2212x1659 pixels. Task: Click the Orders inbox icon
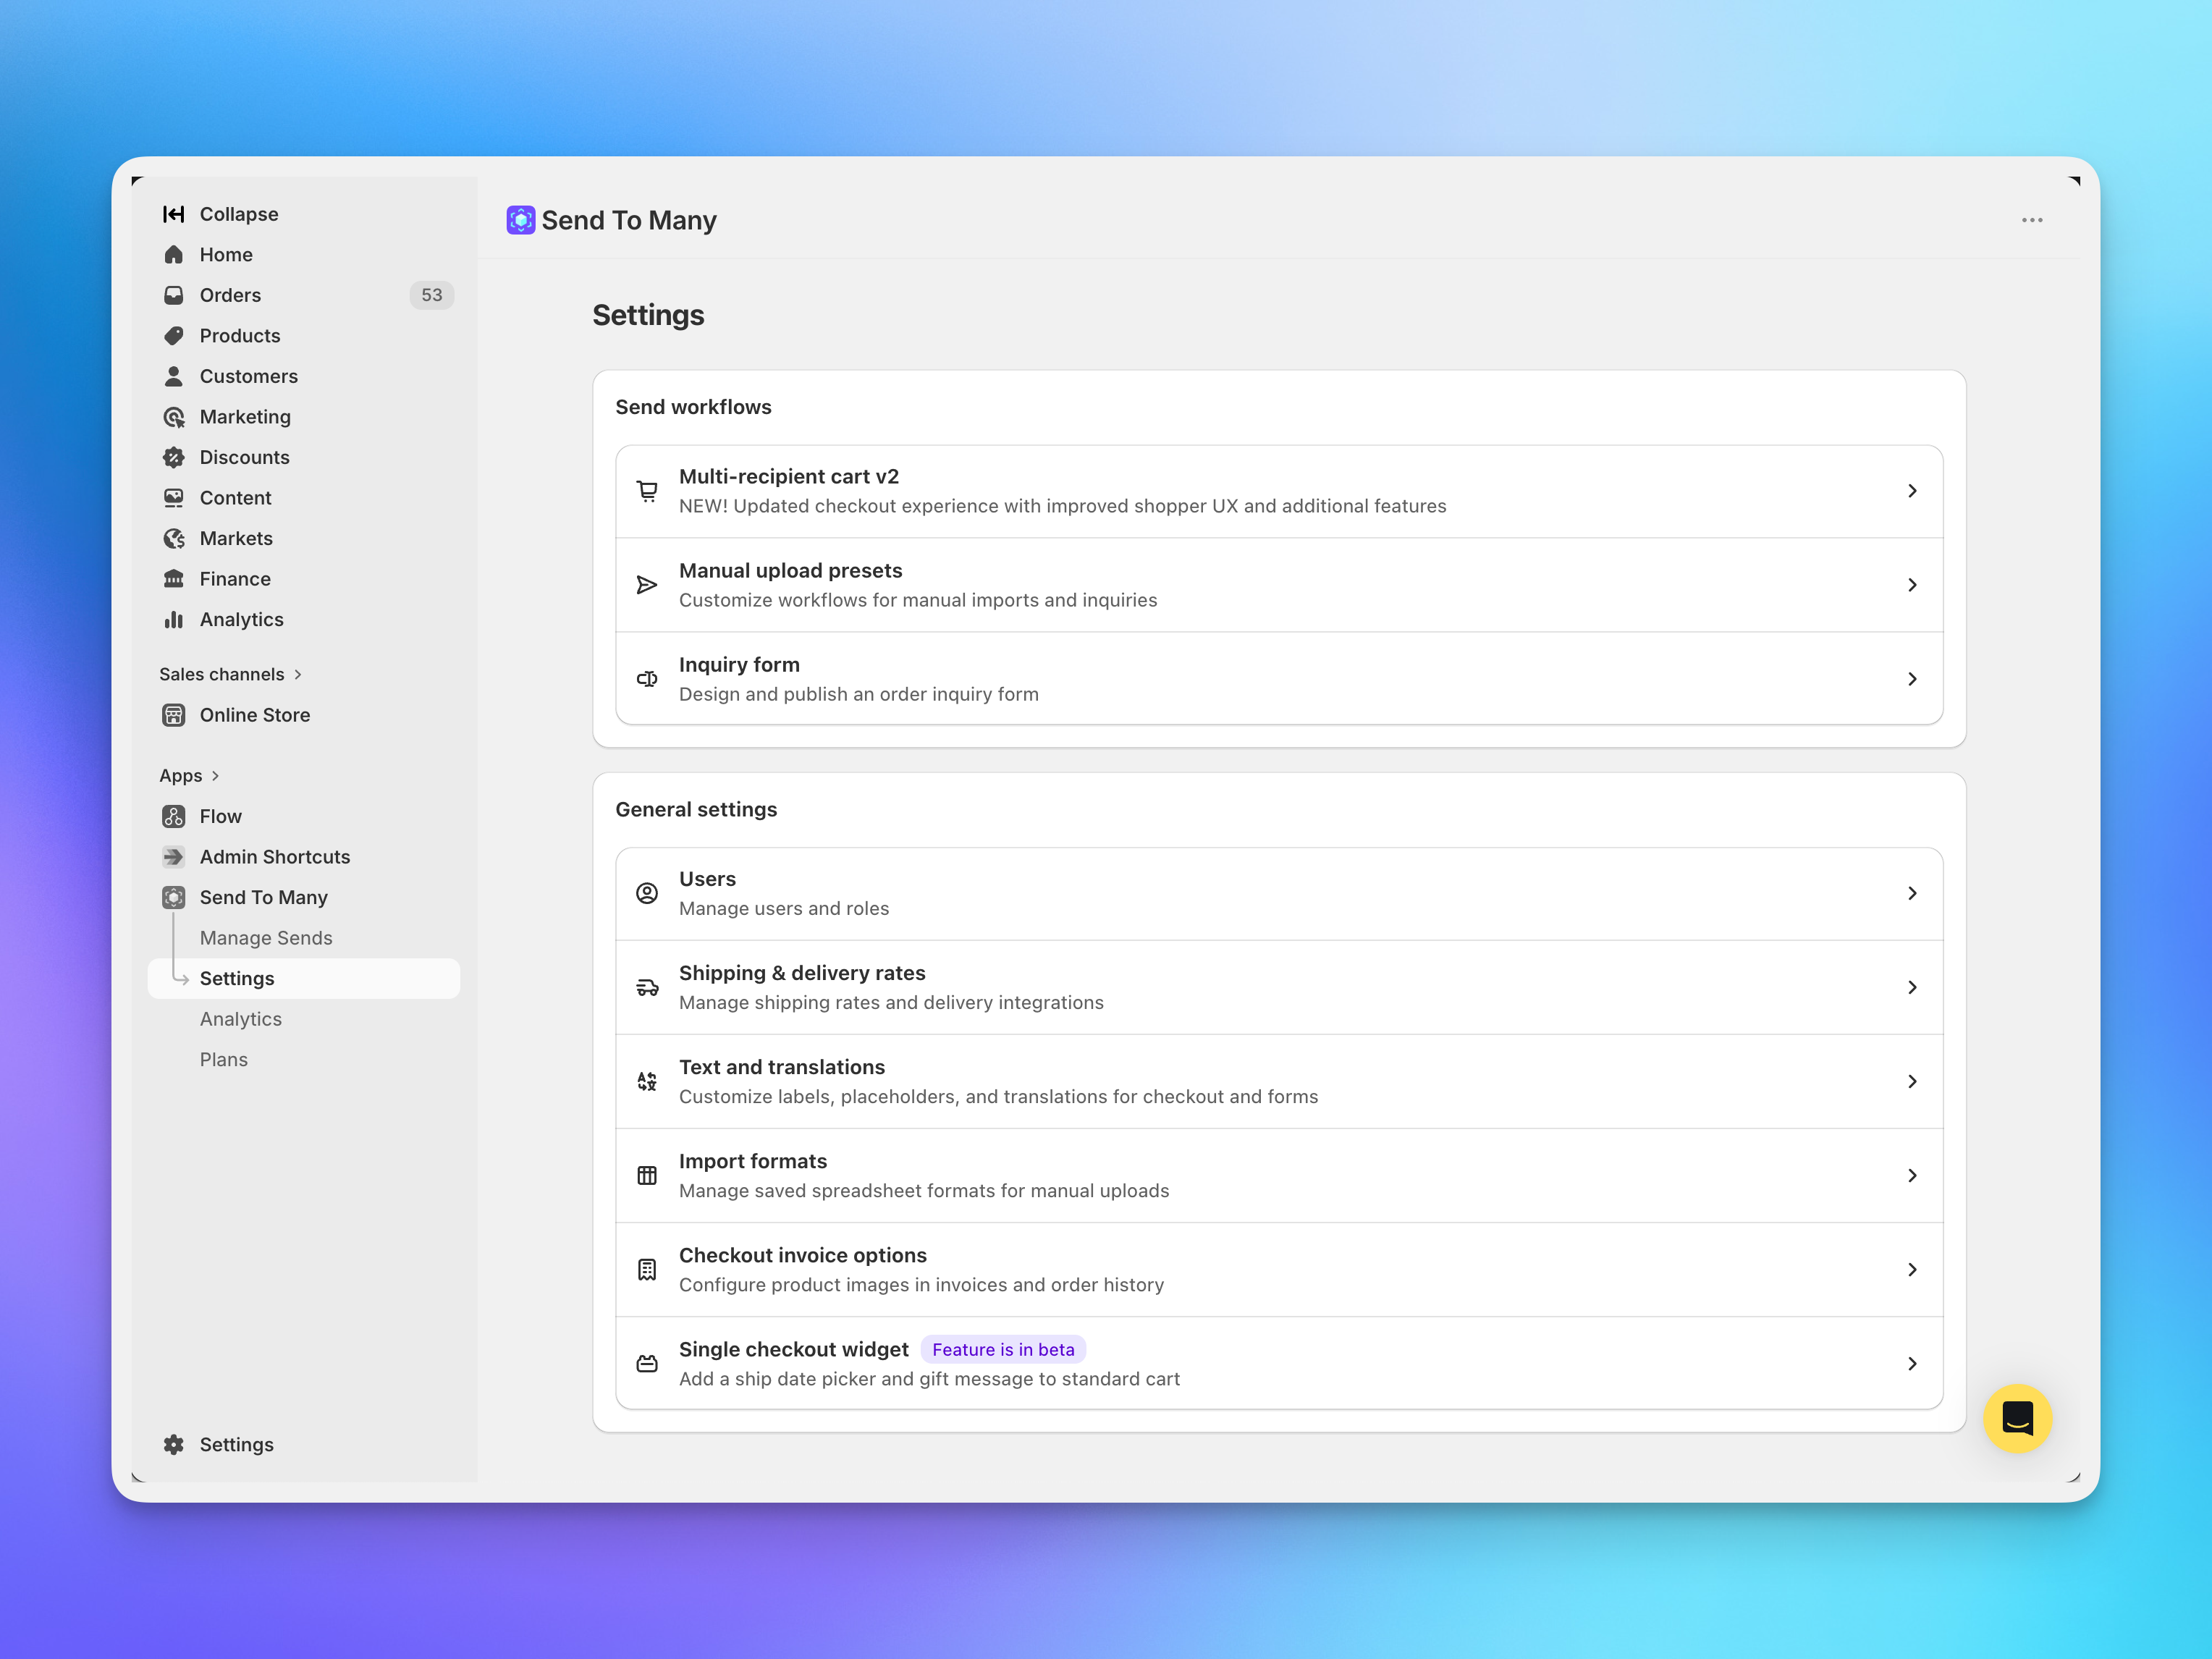(x=173, y=295)
